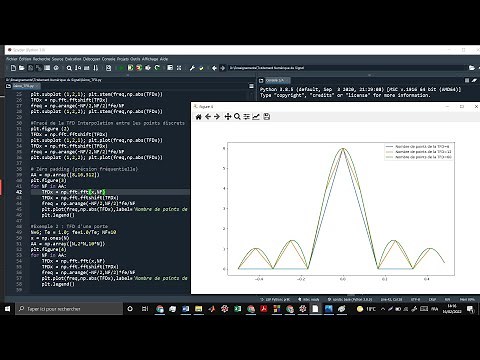Select Zoom to rectangle tool in figure

coord(237,117)
